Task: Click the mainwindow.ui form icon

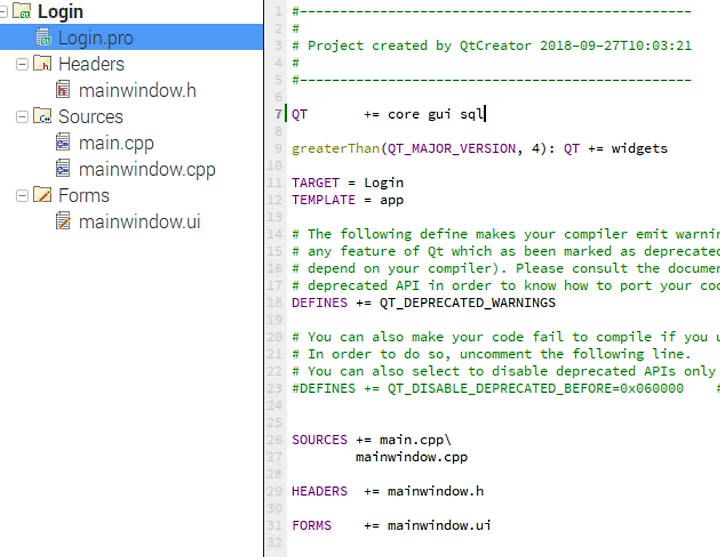Action: [63, 221]
